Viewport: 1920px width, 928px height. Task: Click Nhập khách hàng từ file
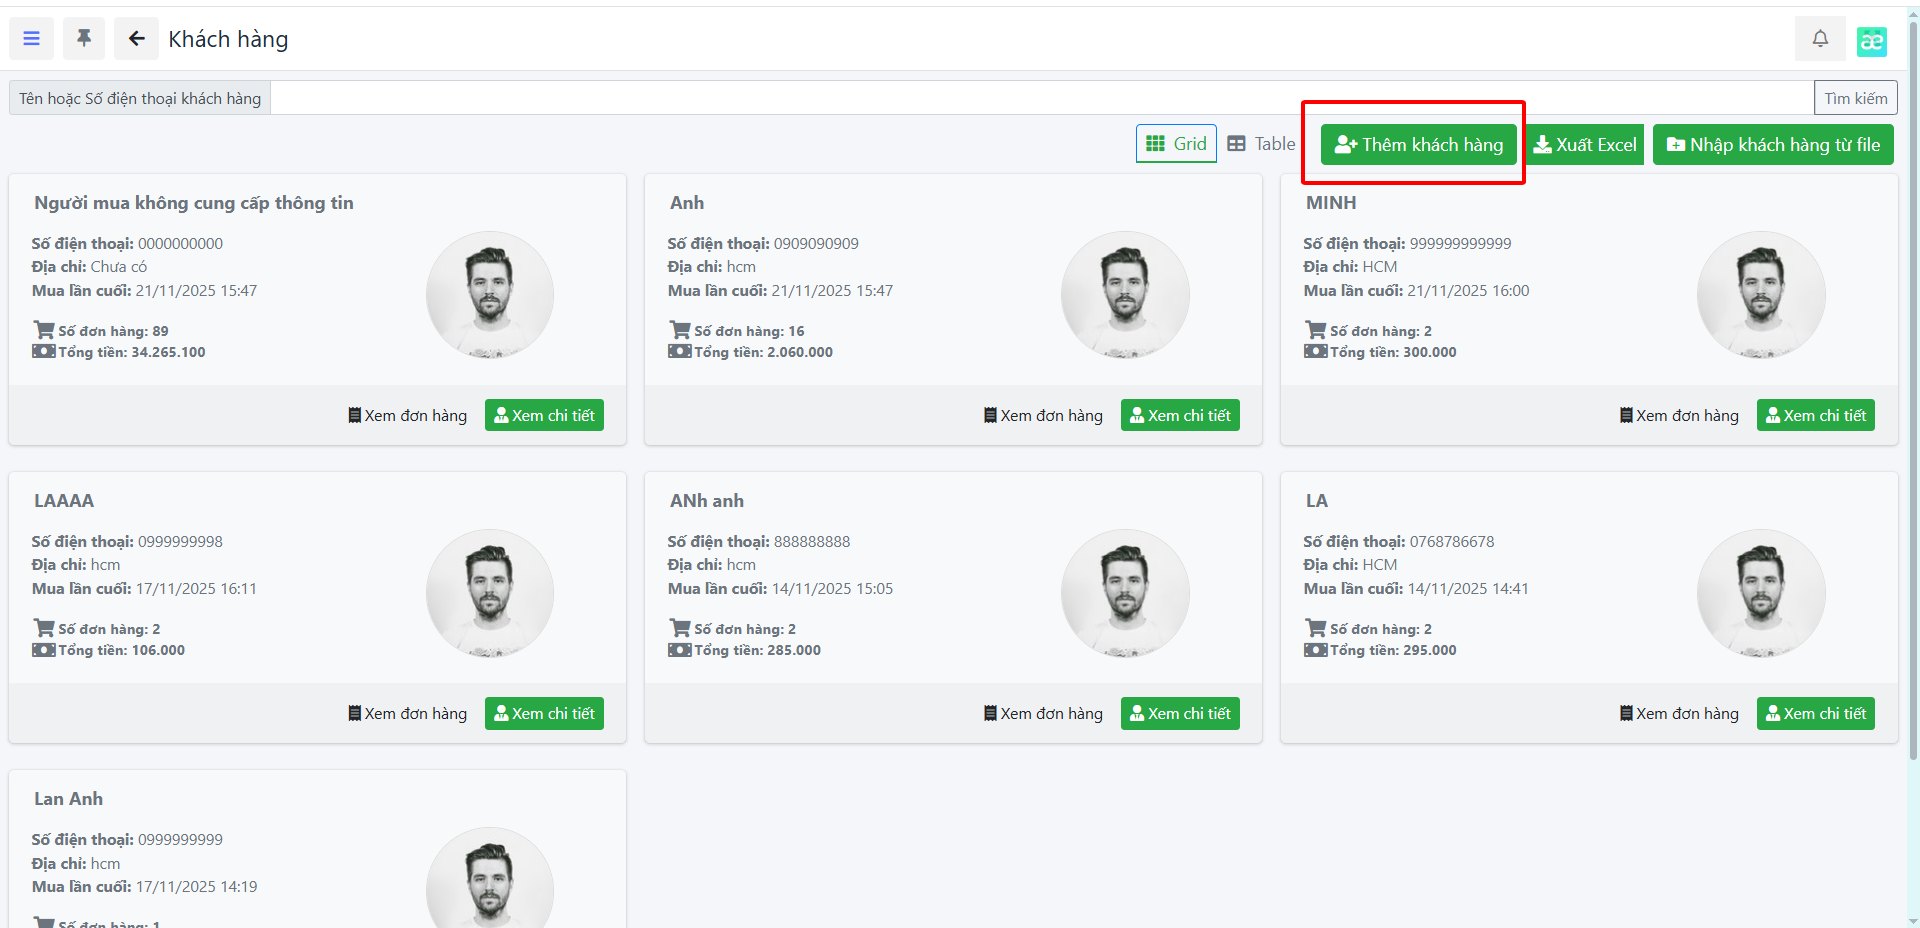tap(1773, 145)
